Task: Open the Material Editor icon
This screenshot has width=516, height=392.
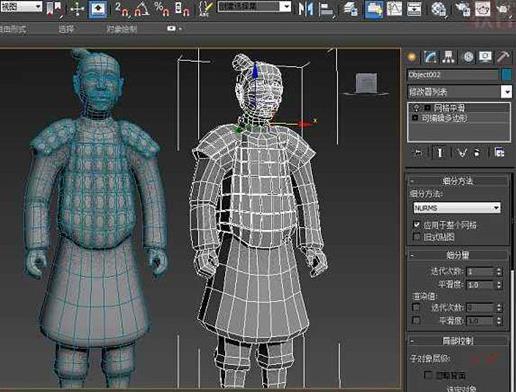Action: click(439, 9)
